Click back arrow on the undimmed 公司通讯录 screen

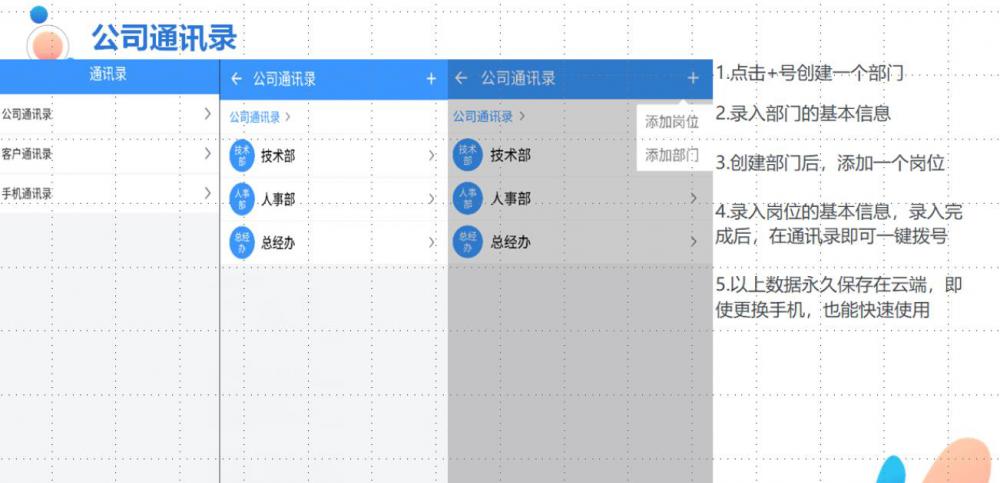236,79
